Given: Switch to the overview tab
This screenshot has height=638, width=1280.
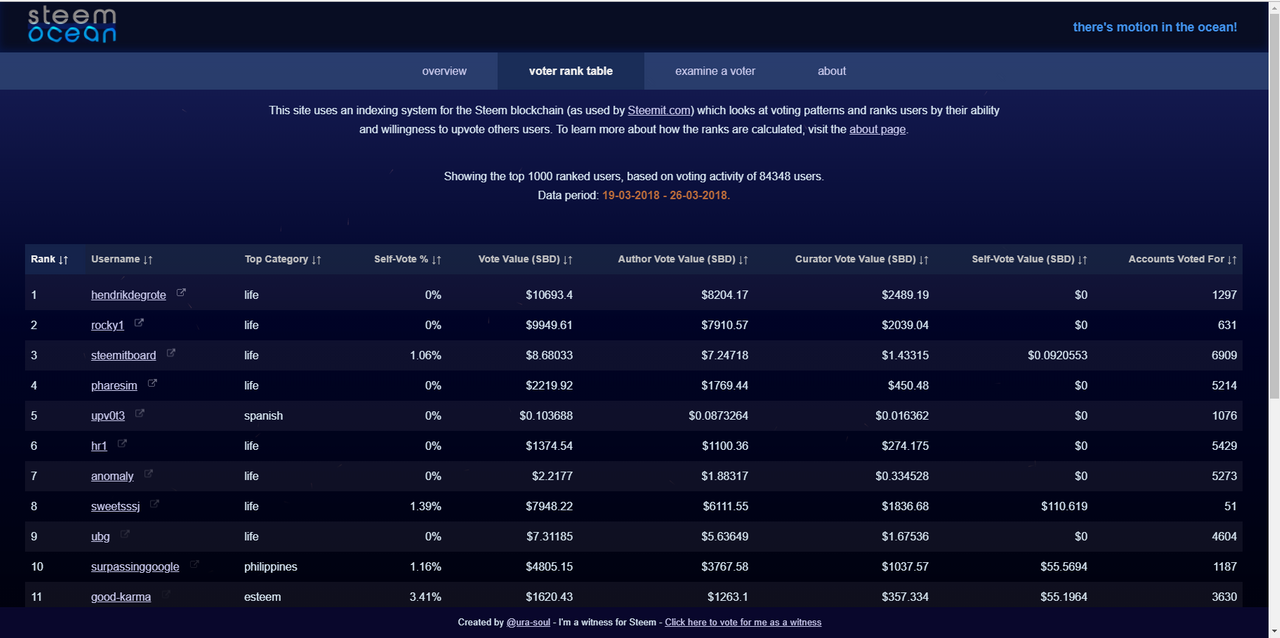Looking at the screenshot, I should pos(444,71).
